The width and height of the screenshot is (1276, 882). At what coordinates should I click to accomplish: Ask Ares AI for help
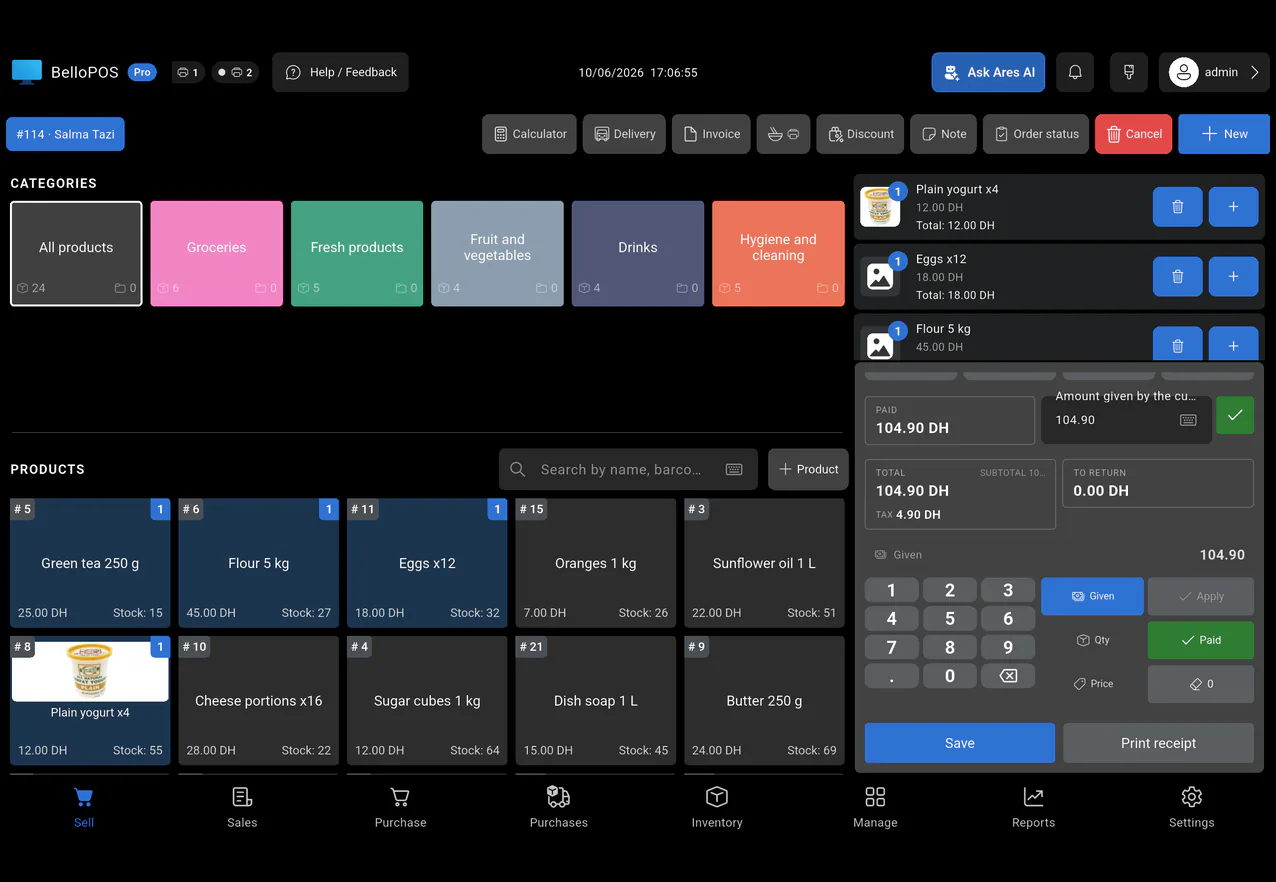[989, 72]
